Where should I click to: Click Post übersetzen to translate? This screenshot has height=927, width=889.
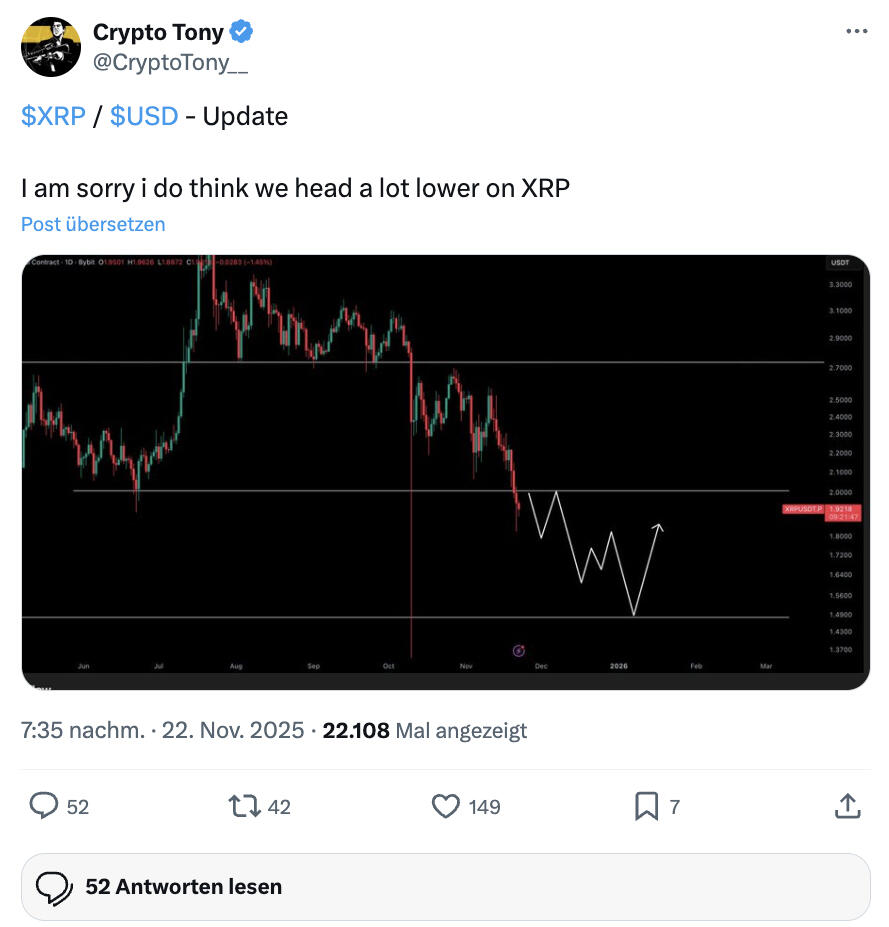93,224
